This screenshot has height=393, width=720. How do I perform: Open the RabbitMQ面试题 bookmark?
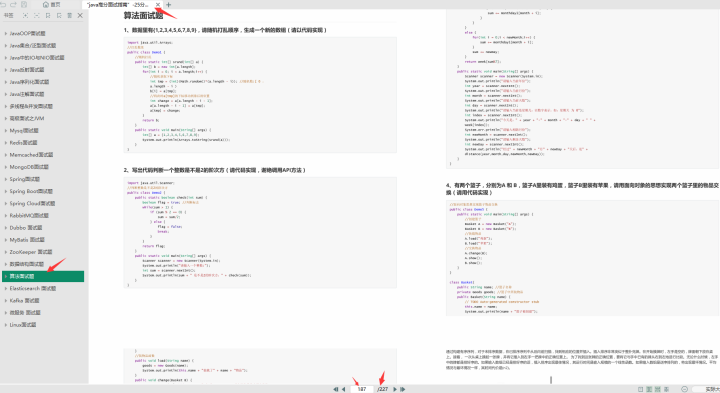29,216
